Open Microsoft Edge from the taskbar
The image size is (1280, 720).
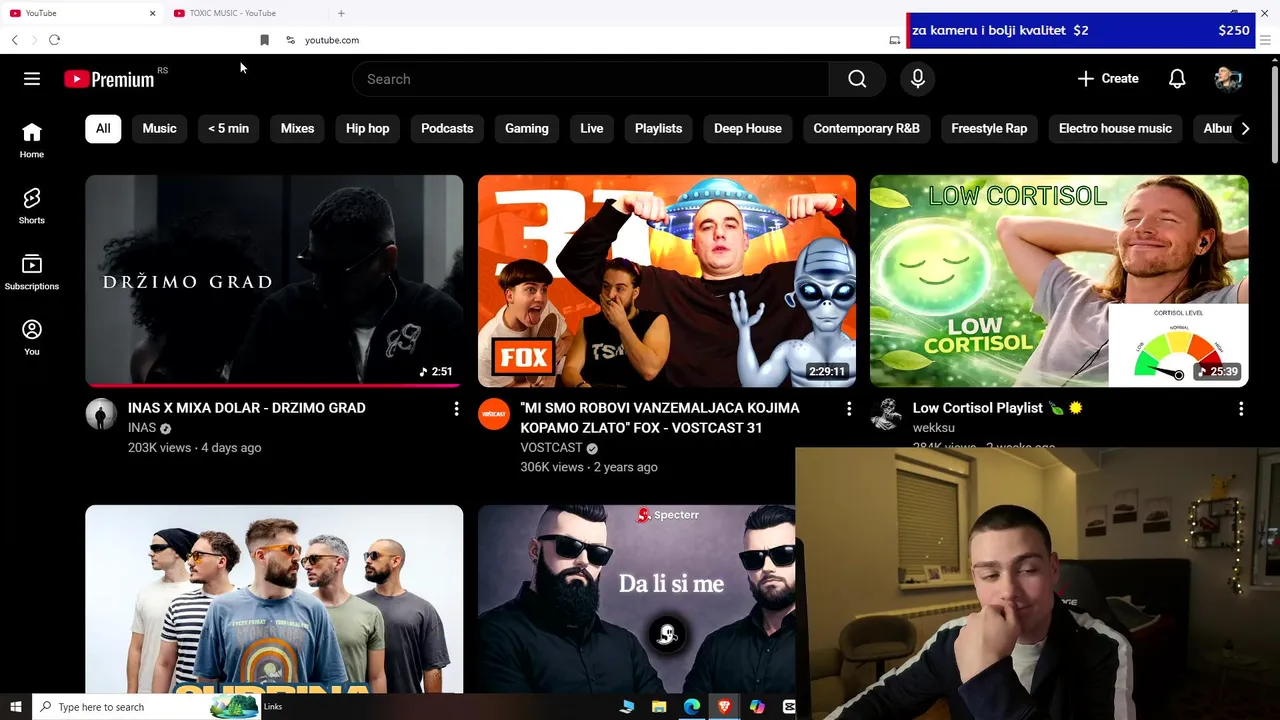point(691,707)
